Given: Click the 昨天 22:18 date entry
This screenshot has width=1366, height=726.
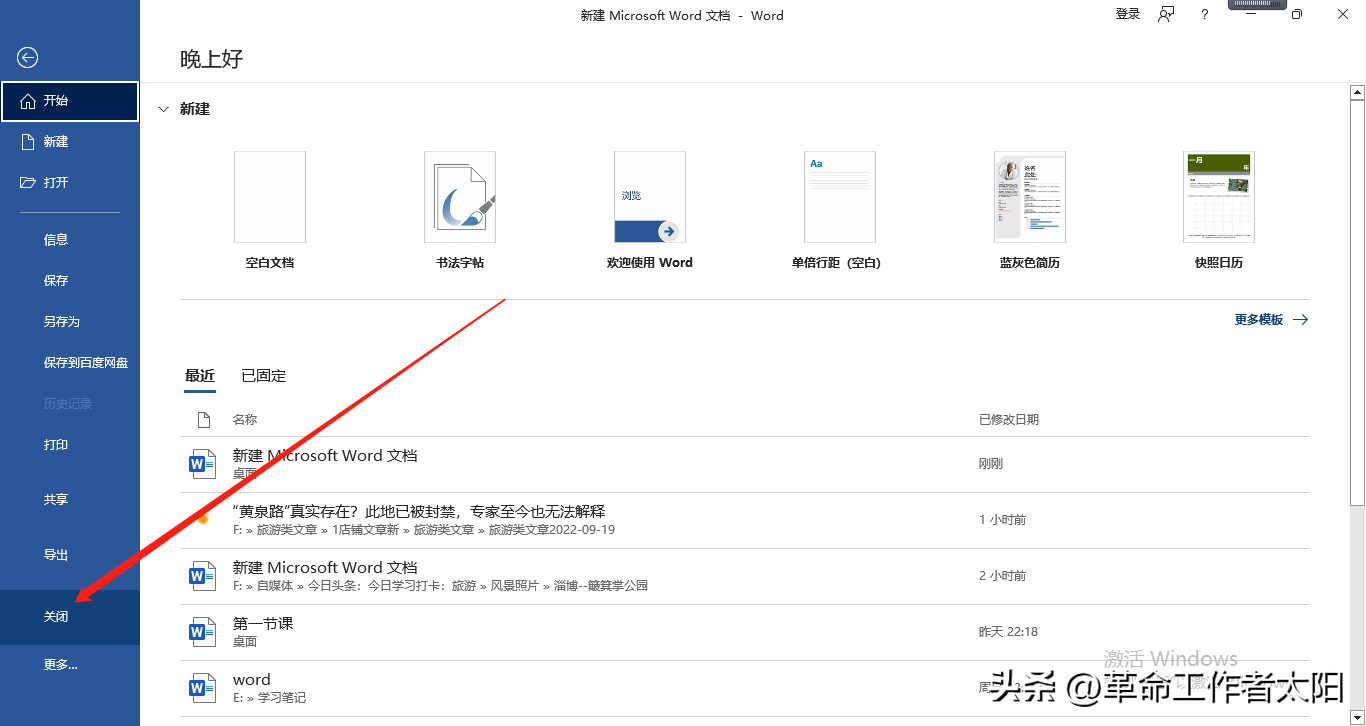Looking at the screenshot, I should point(1008,632).
